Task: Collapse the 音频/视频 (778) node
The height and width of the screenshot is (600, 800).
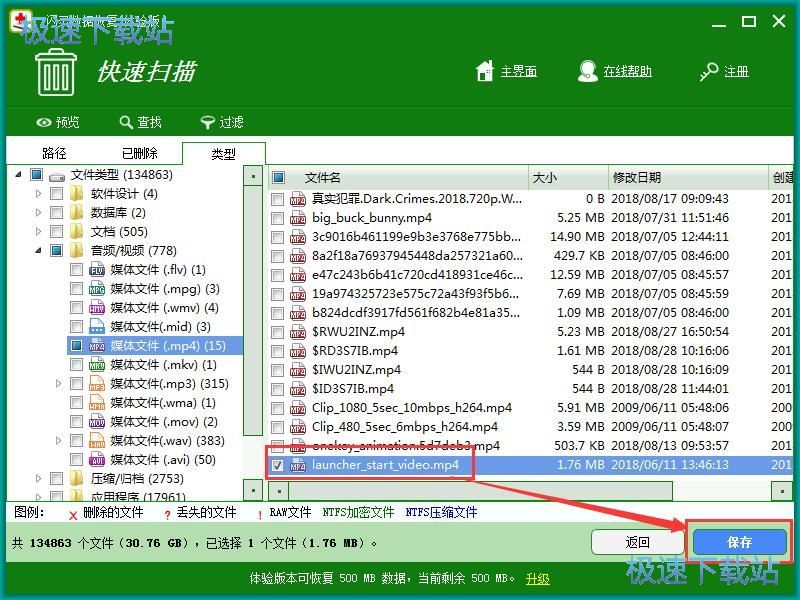Action: click(38, 251)
